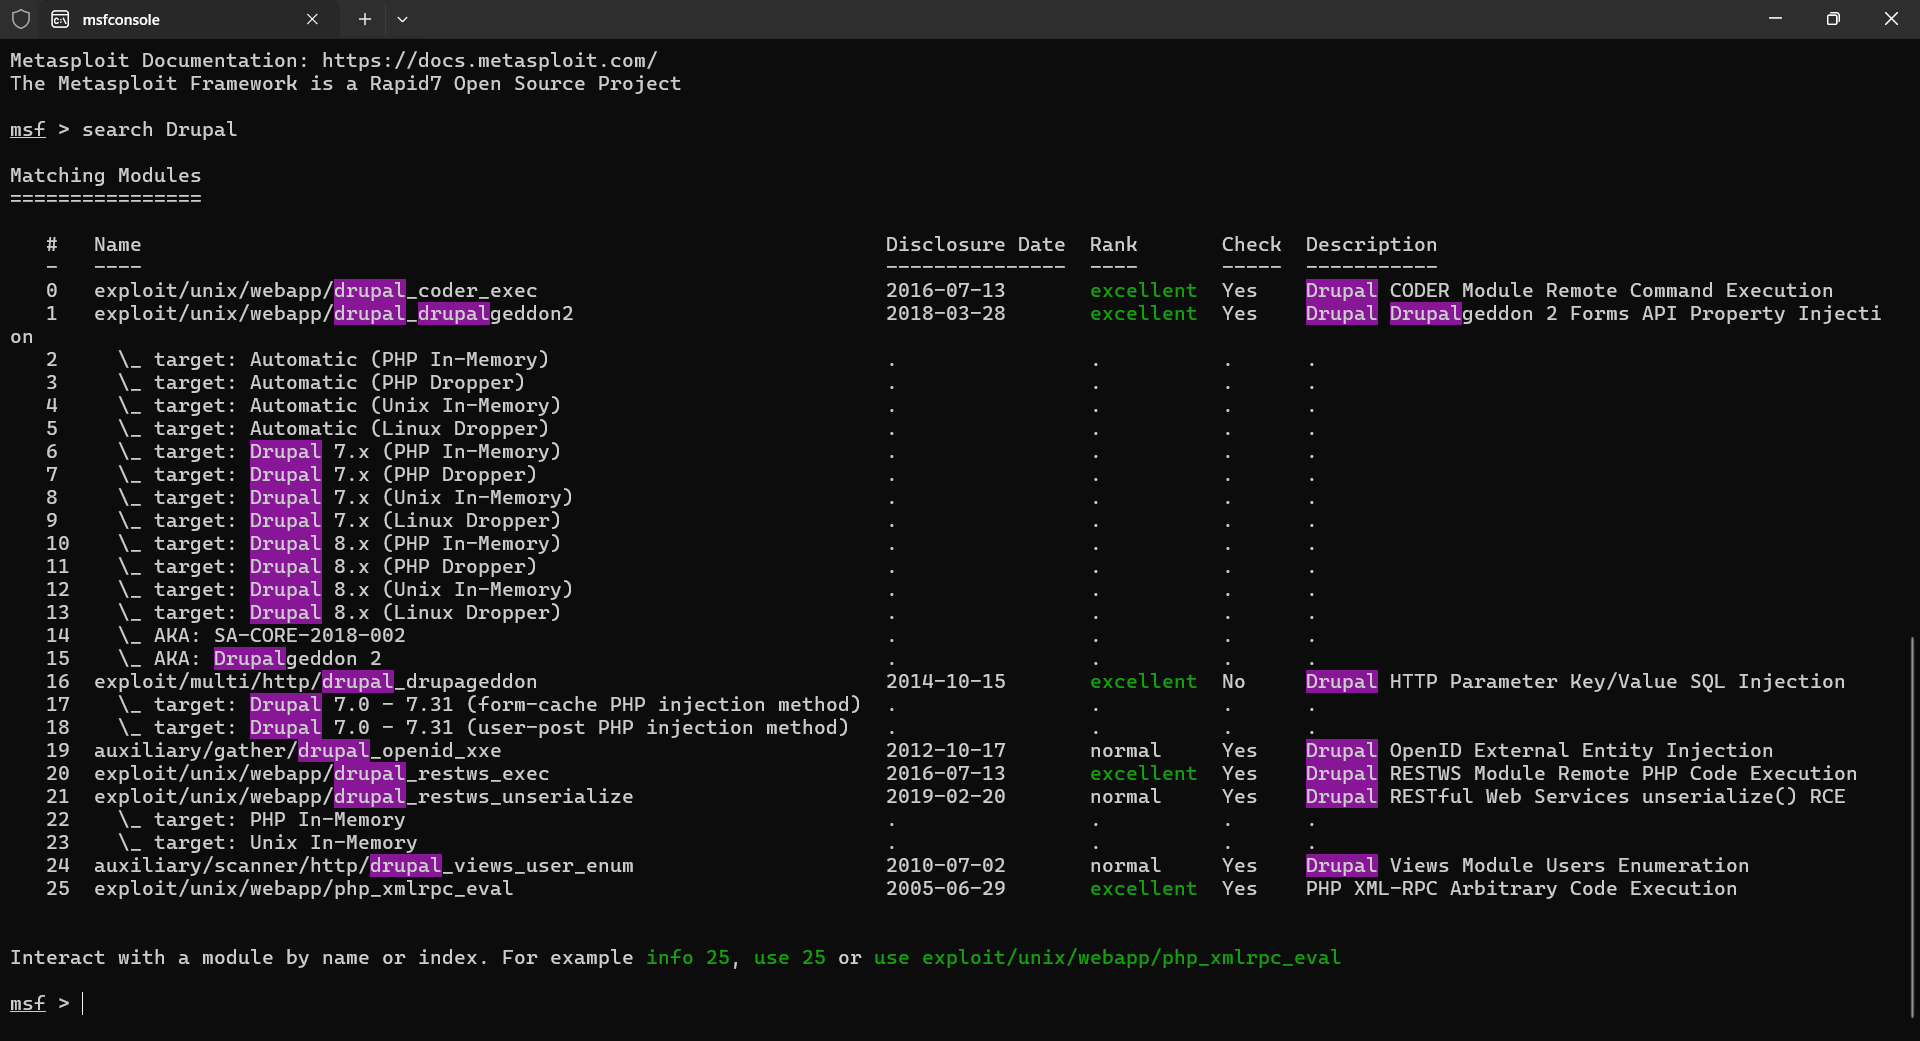This screenshot has width=1920, height=1041.
Task: Click the terminal icon on the msfconsole tab
Action: pos(60,19)
